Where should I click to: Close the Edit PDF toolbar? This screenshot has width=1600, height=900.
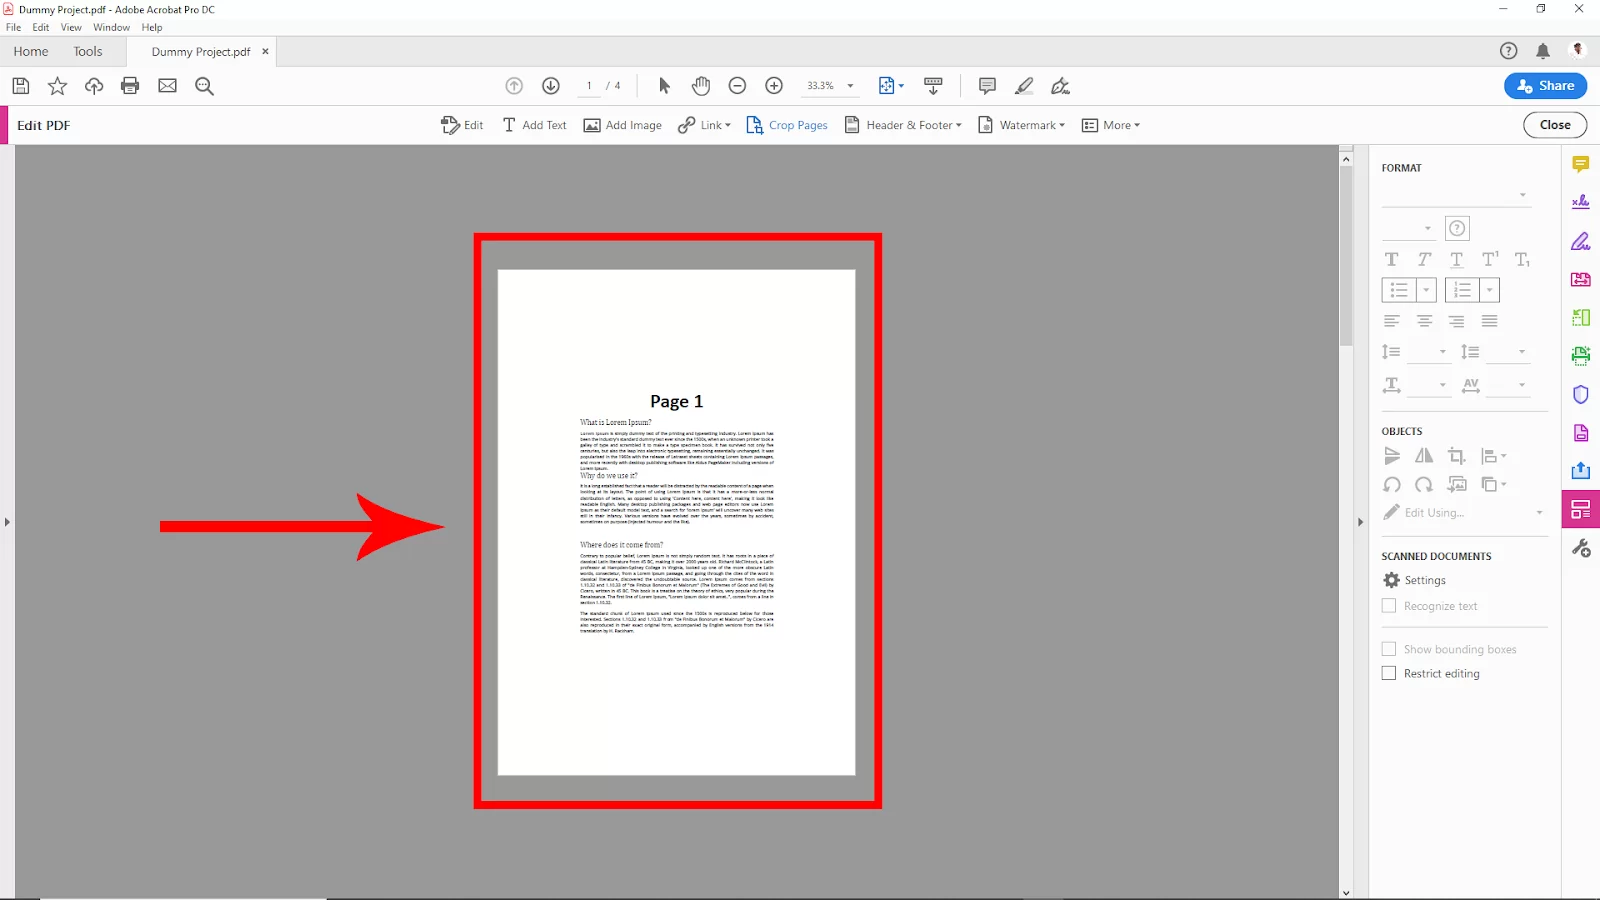tap(1555, 125)
